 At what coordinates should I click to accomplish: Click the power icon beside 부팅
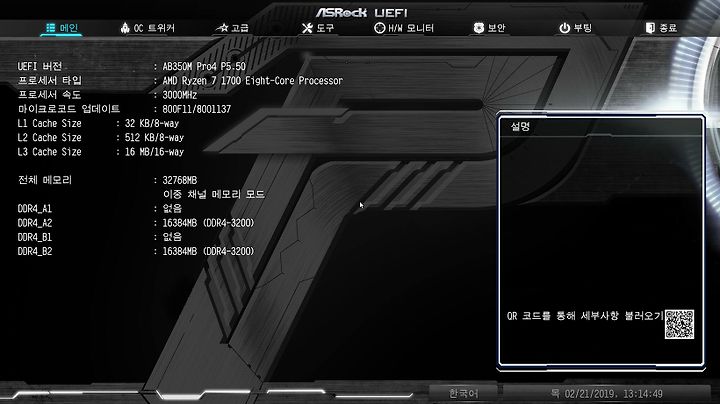564,28
